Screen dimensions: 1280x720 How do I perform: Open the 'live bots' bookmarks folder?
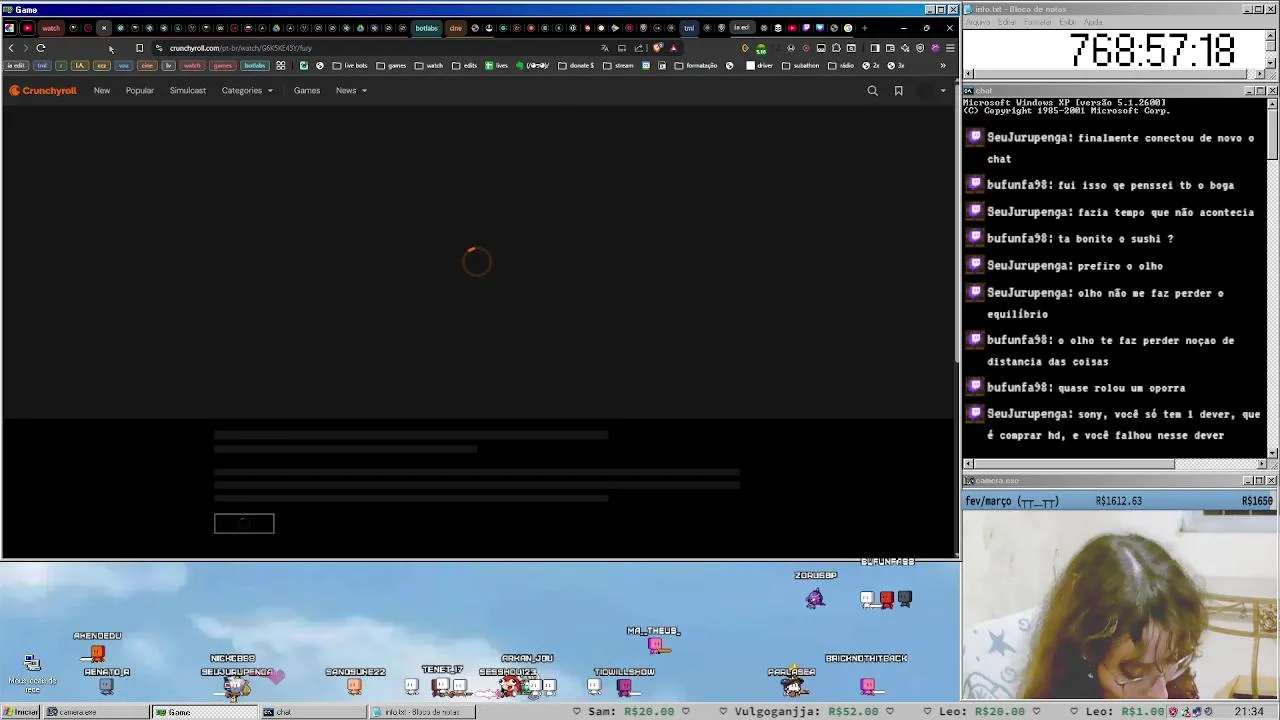[x=350, y=66]
